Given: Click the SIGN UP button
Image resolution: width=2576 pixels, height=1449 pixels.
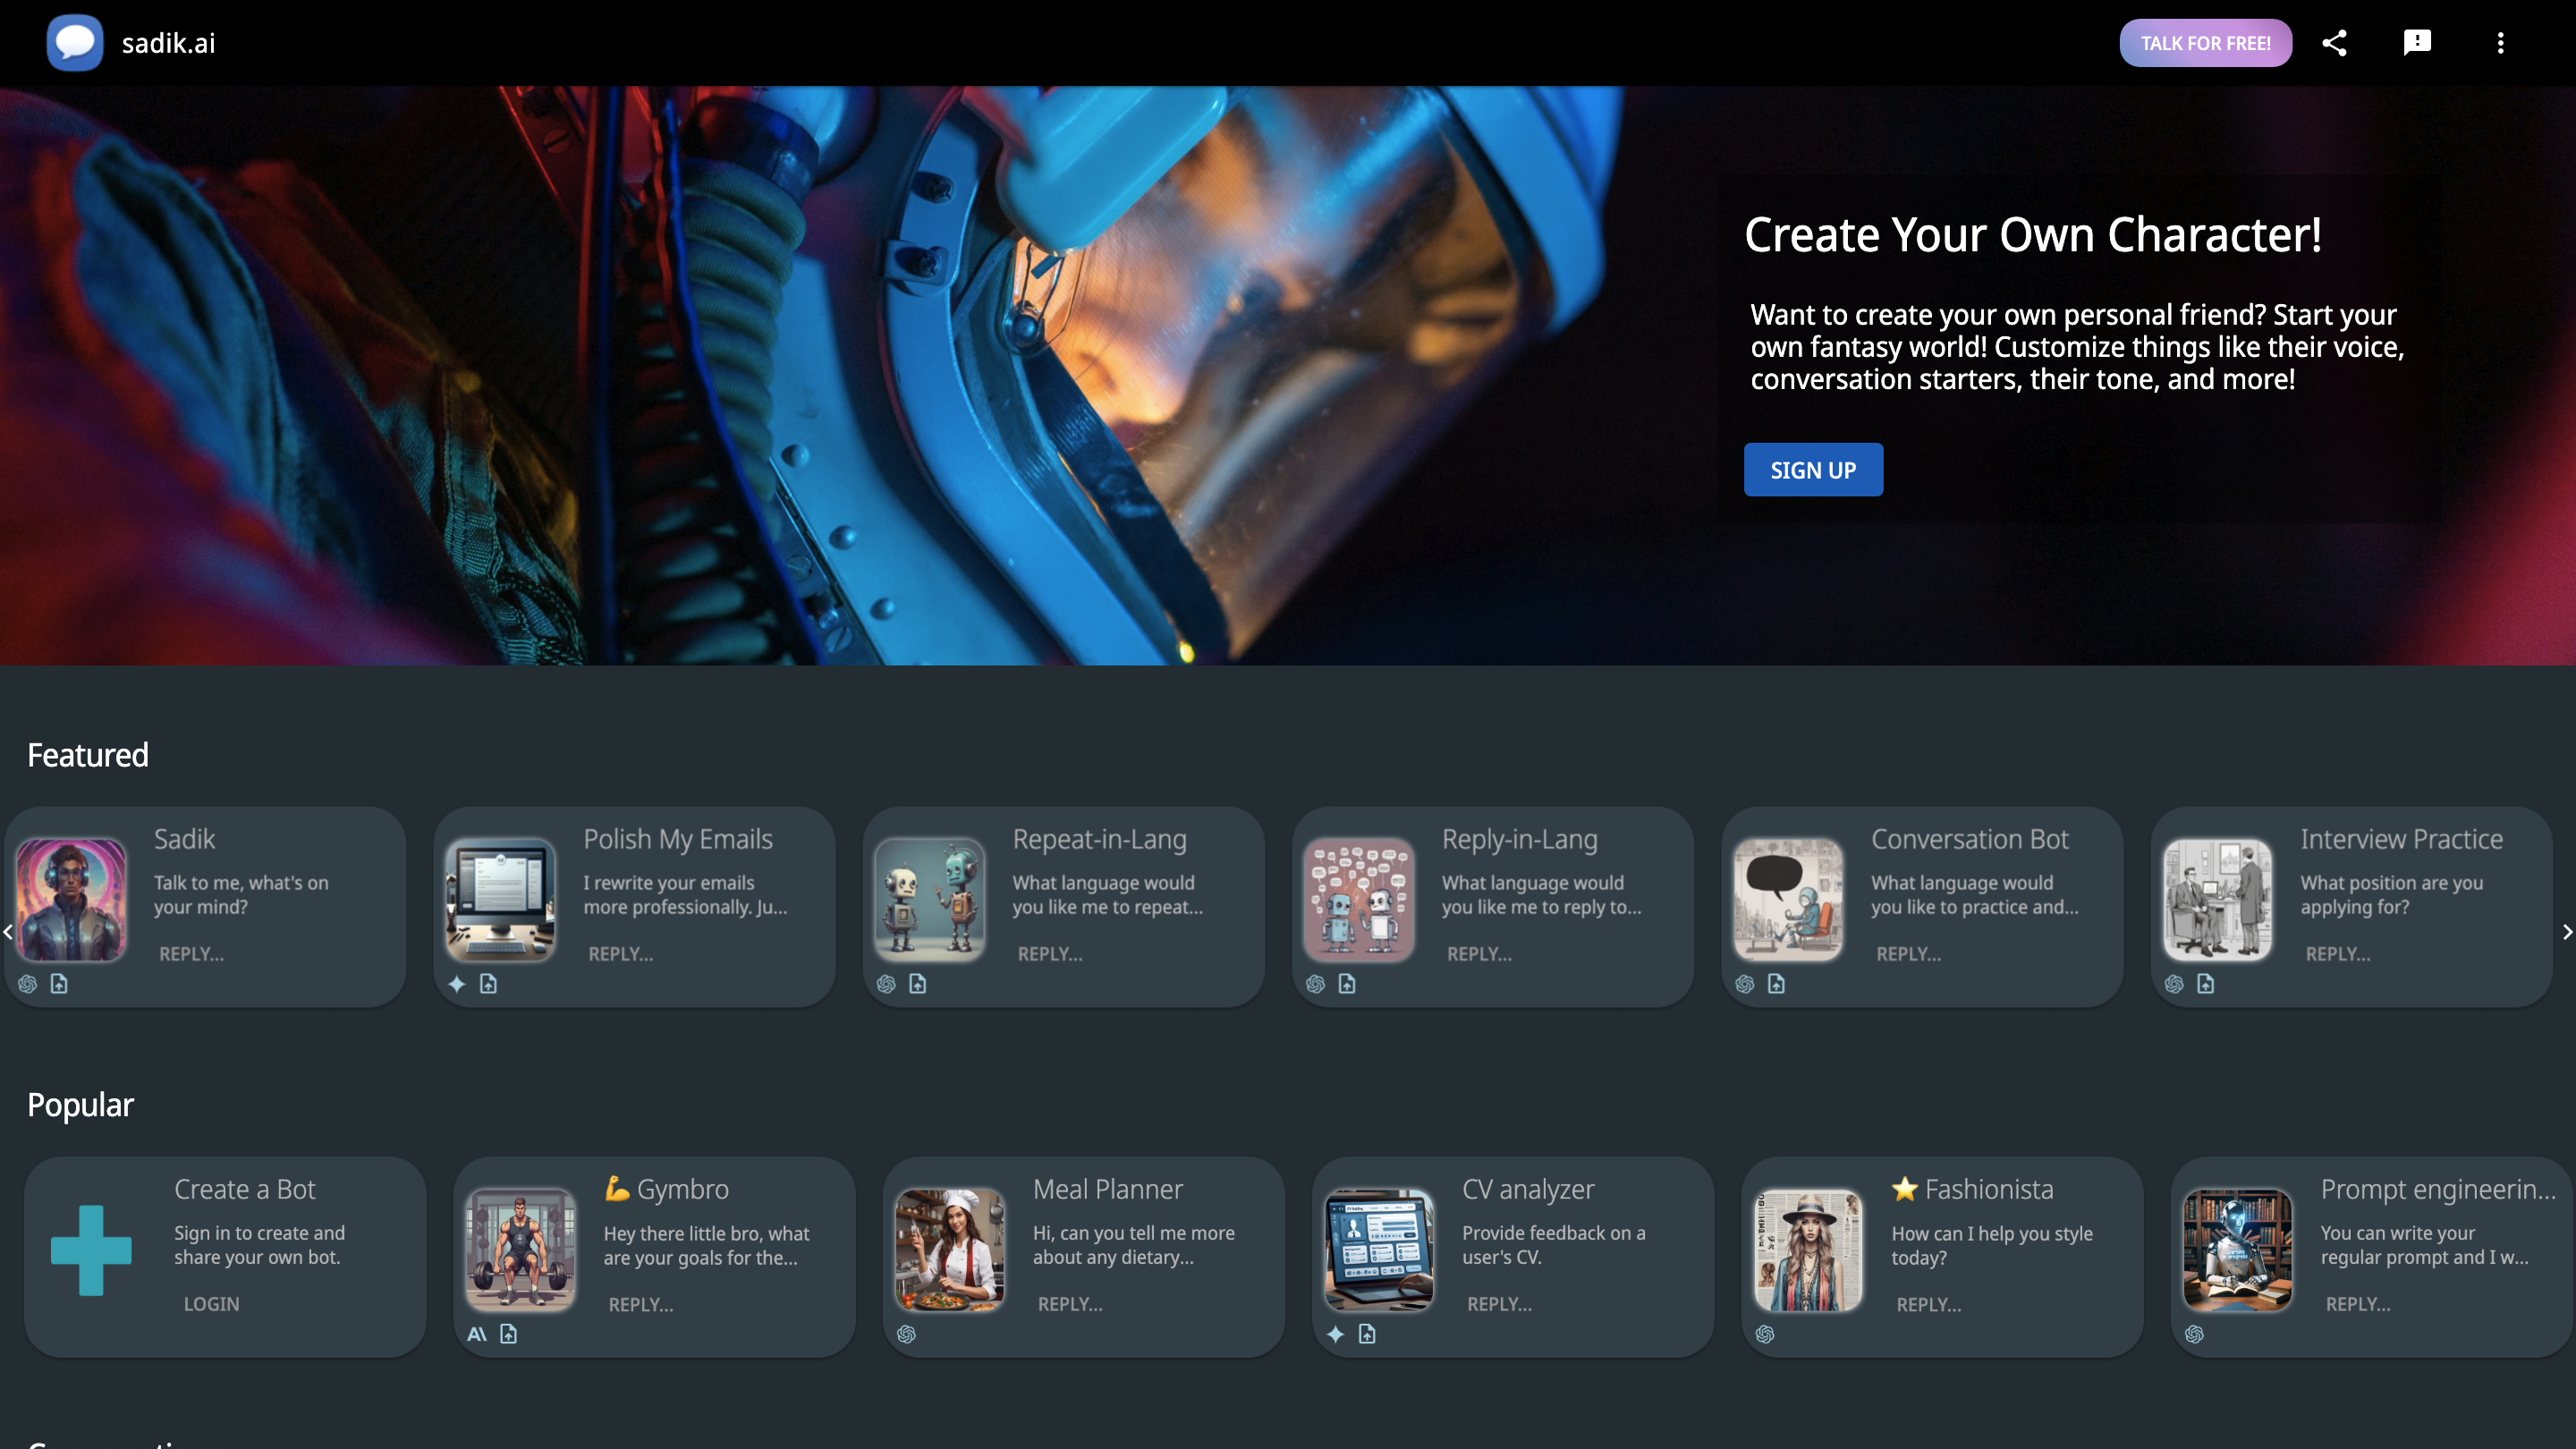Looking at the screenshot, I should tap(1813, 470).
